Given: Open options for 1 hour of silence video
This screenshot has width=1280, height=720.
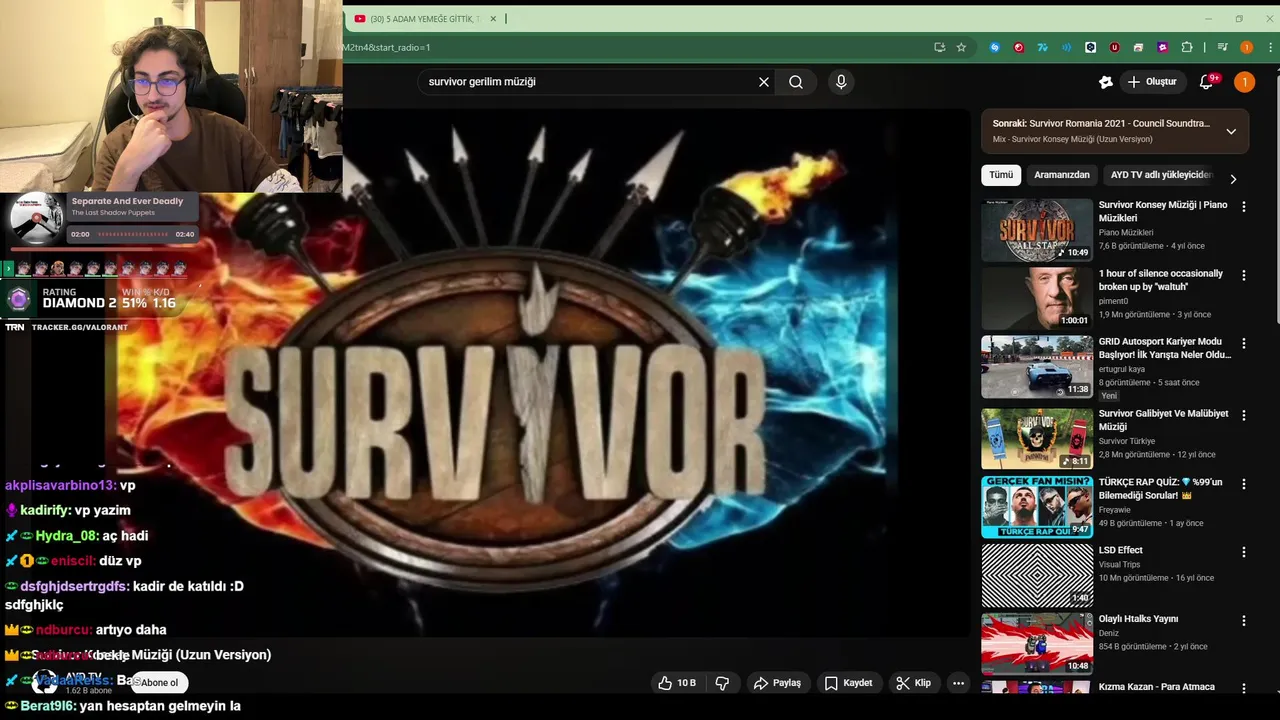Looking at the screenshot, I should click(x=1244, y=275).
